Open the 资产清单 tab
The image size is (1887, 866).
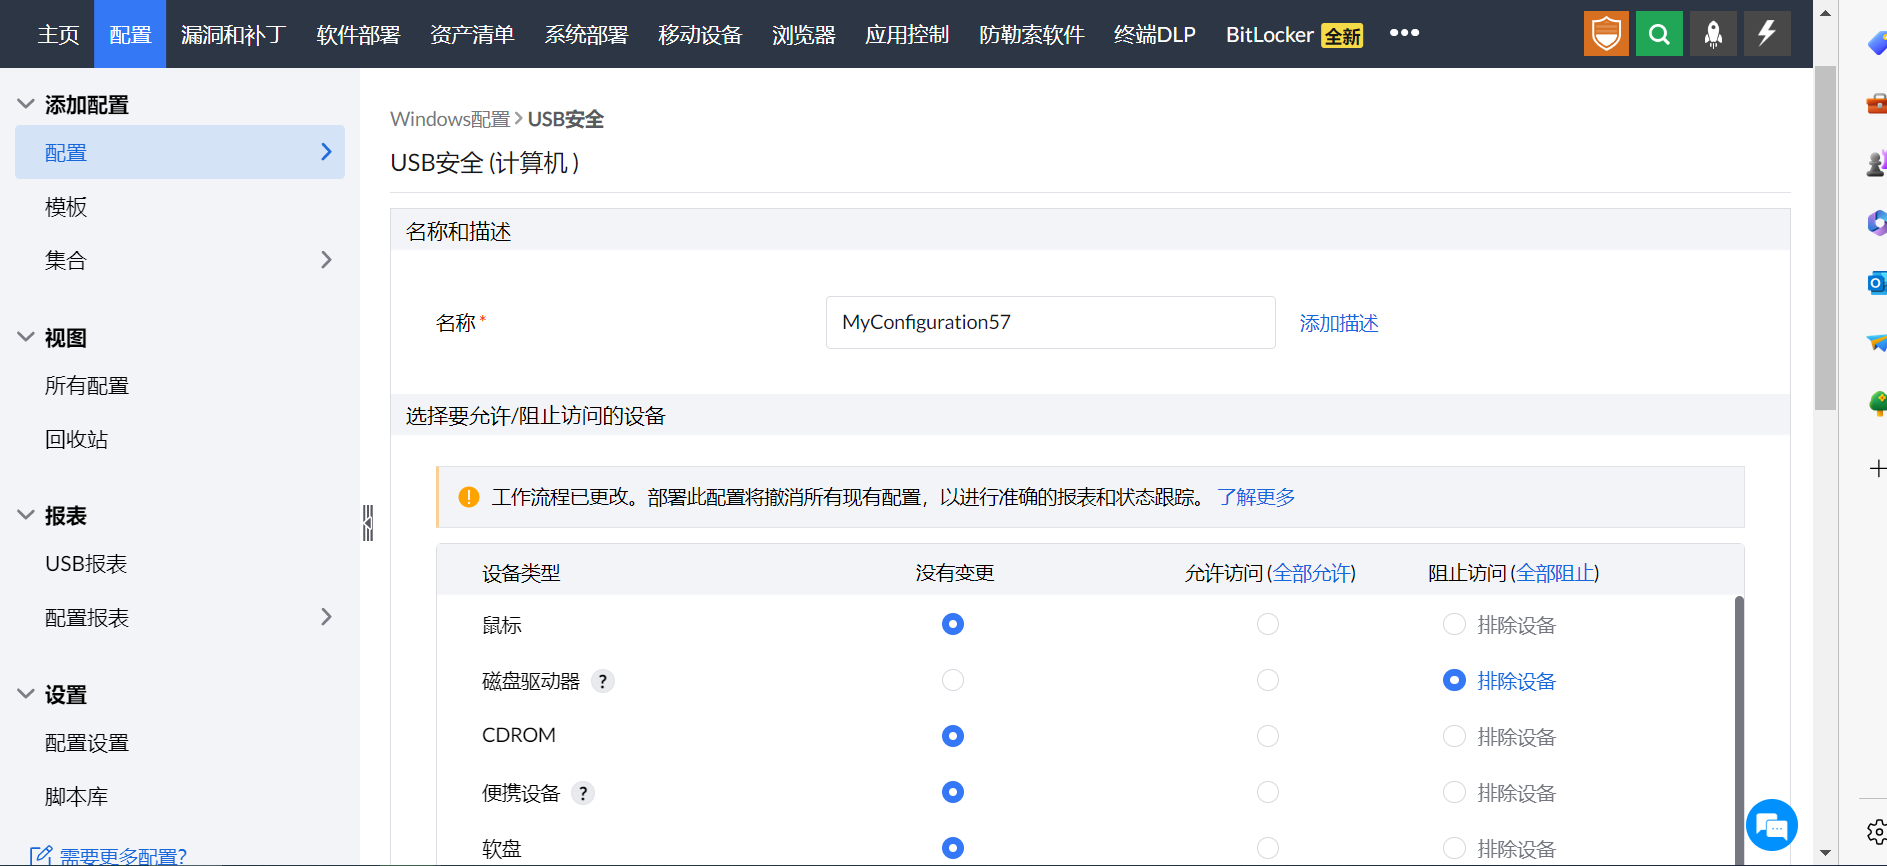click(472, 34)
